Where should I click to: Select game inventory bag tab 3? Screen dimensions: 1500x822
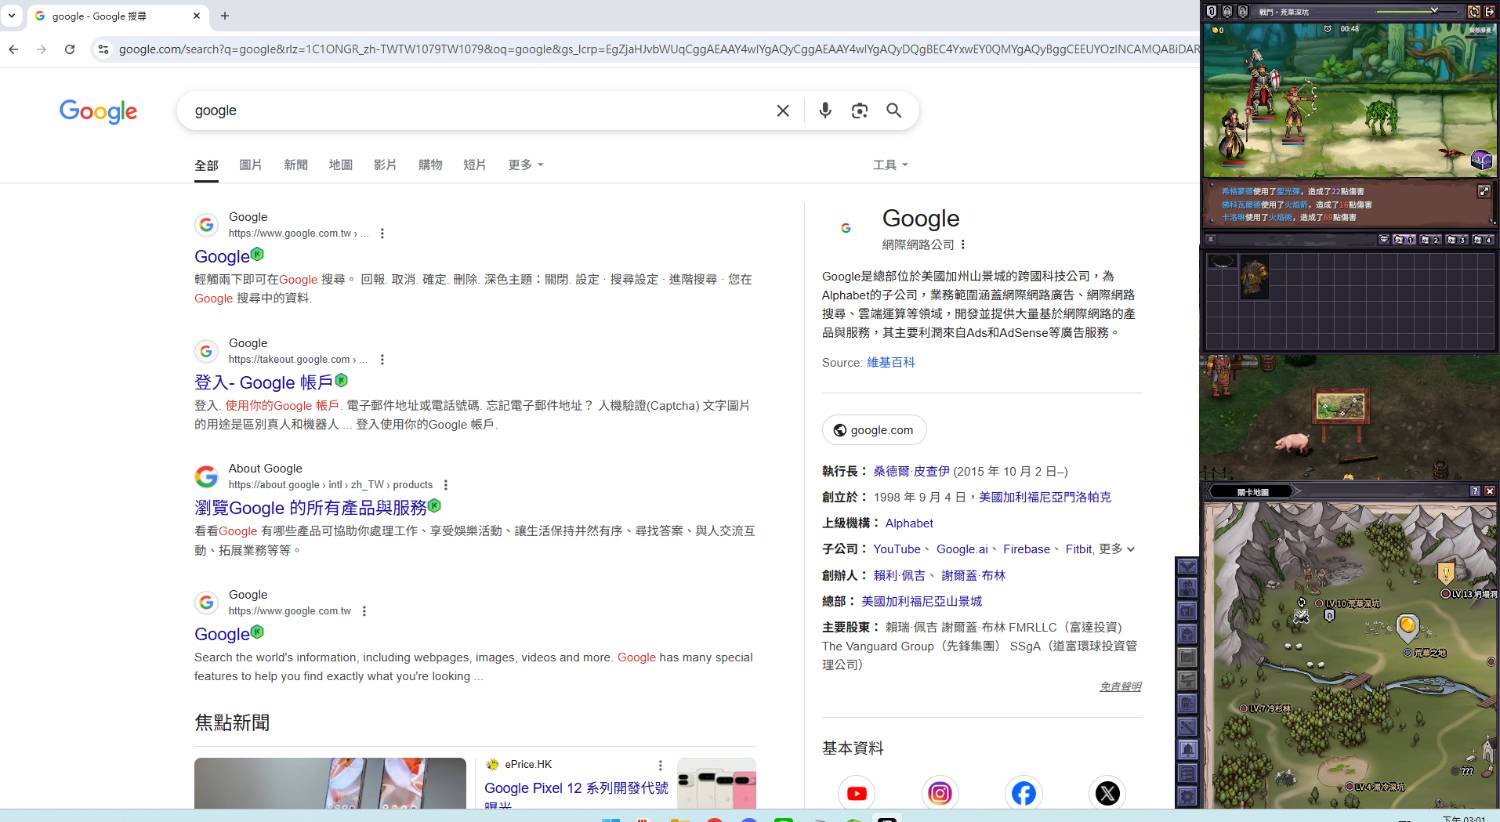click(x=1457, y=239)
